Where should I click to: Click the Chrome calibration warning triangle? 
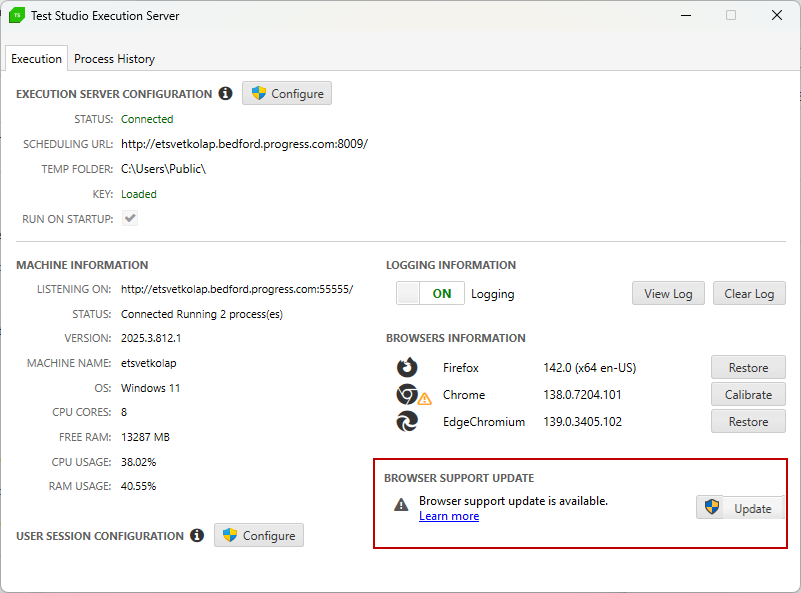[x=425, y=398]
